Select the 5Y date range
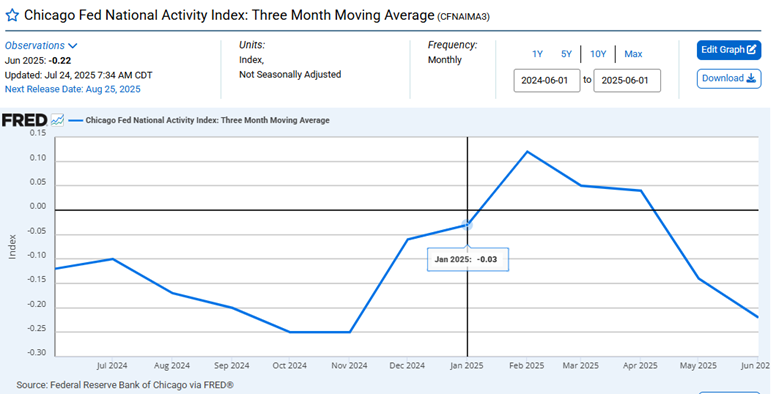Viewport: 779px width, 394px height. [x=566, y=54]
